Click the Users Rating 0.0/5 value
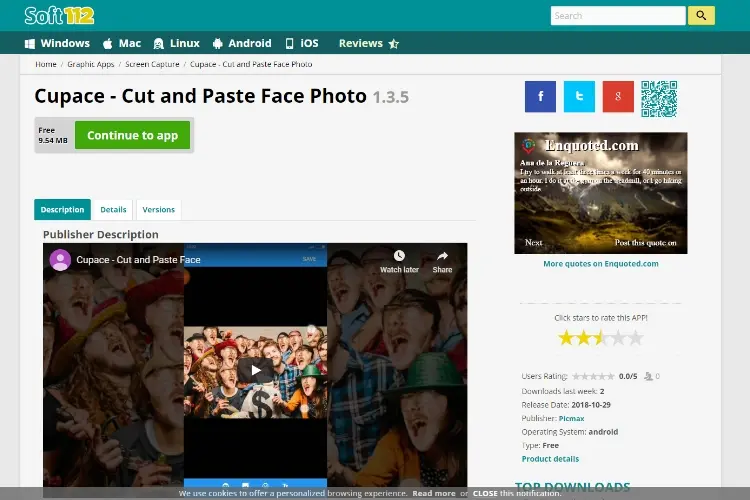Screen dimensions: 750x500 tap(628, 377)
